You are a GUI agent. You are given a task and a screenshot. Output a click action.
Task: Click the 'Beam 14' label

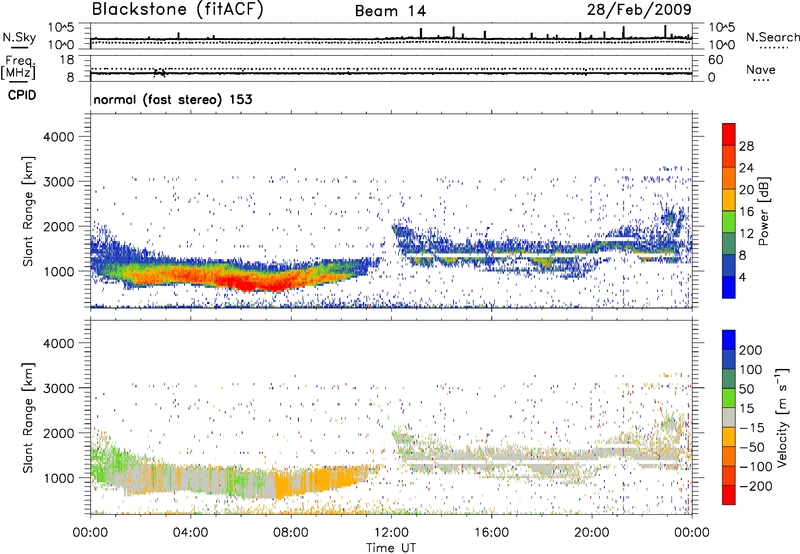(390, 11)
